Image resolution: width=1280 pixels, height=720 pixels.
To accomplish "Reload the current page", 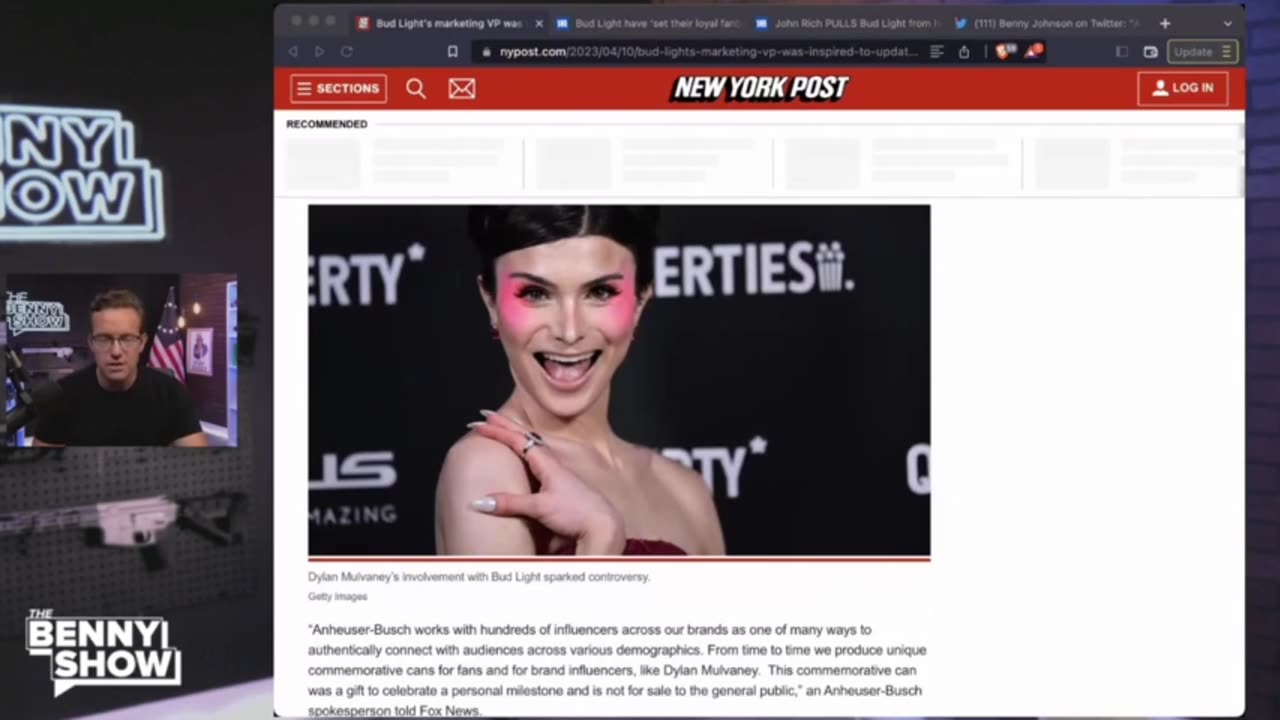I will (347, 51).
